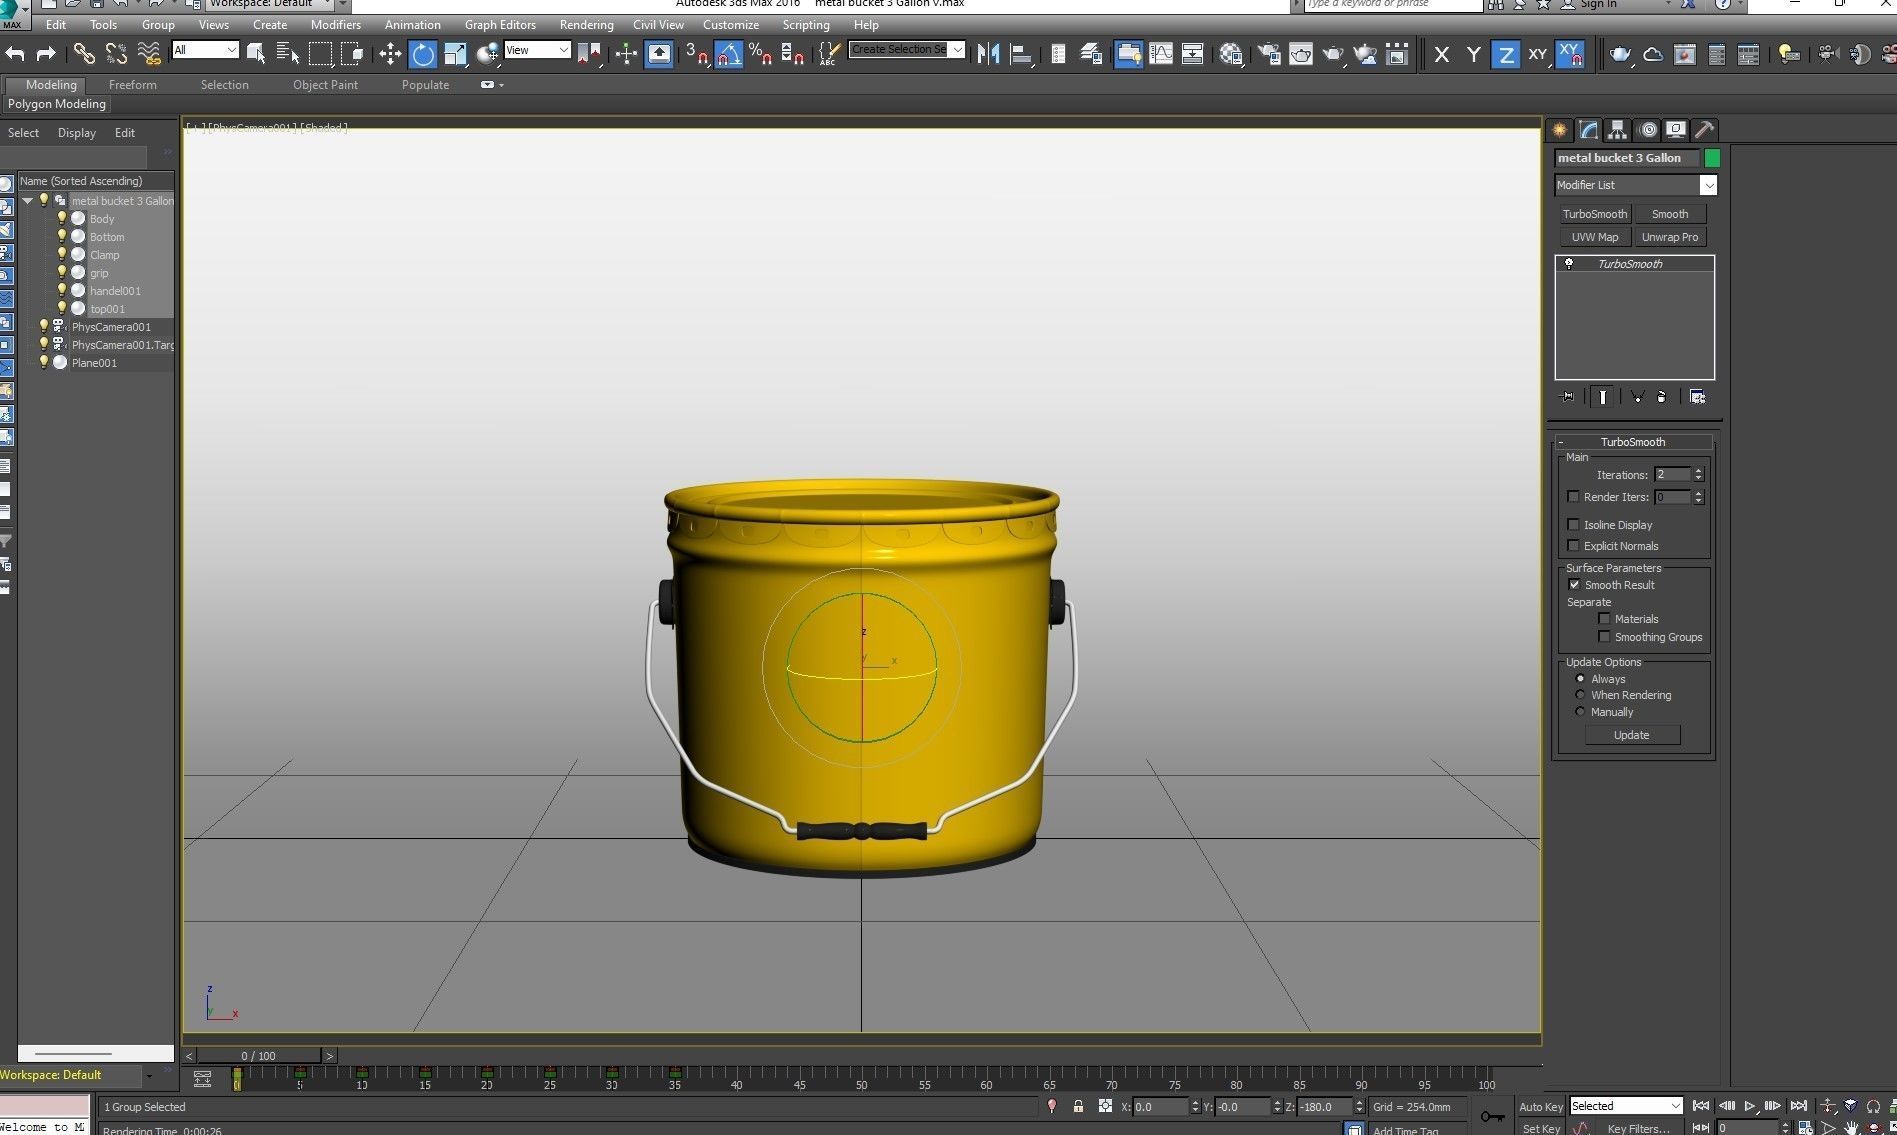Open the Hierarchy command panel tab
The image size is (1897, 1135).
1617,130
